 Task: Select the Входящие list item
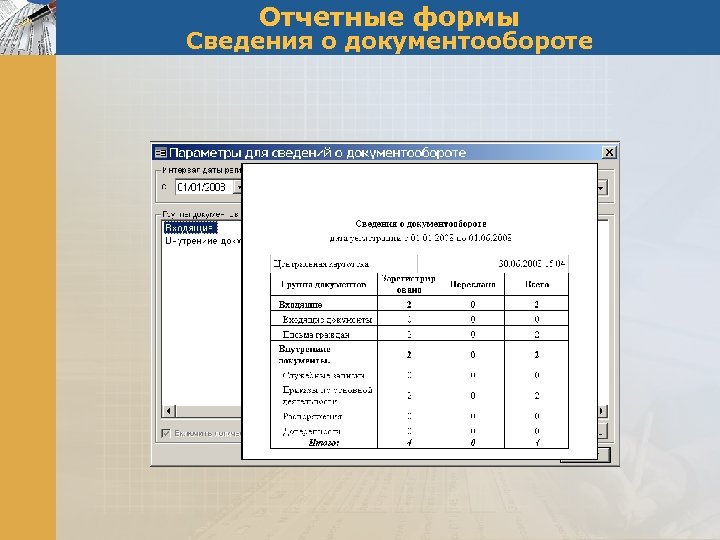click(190, 228)
